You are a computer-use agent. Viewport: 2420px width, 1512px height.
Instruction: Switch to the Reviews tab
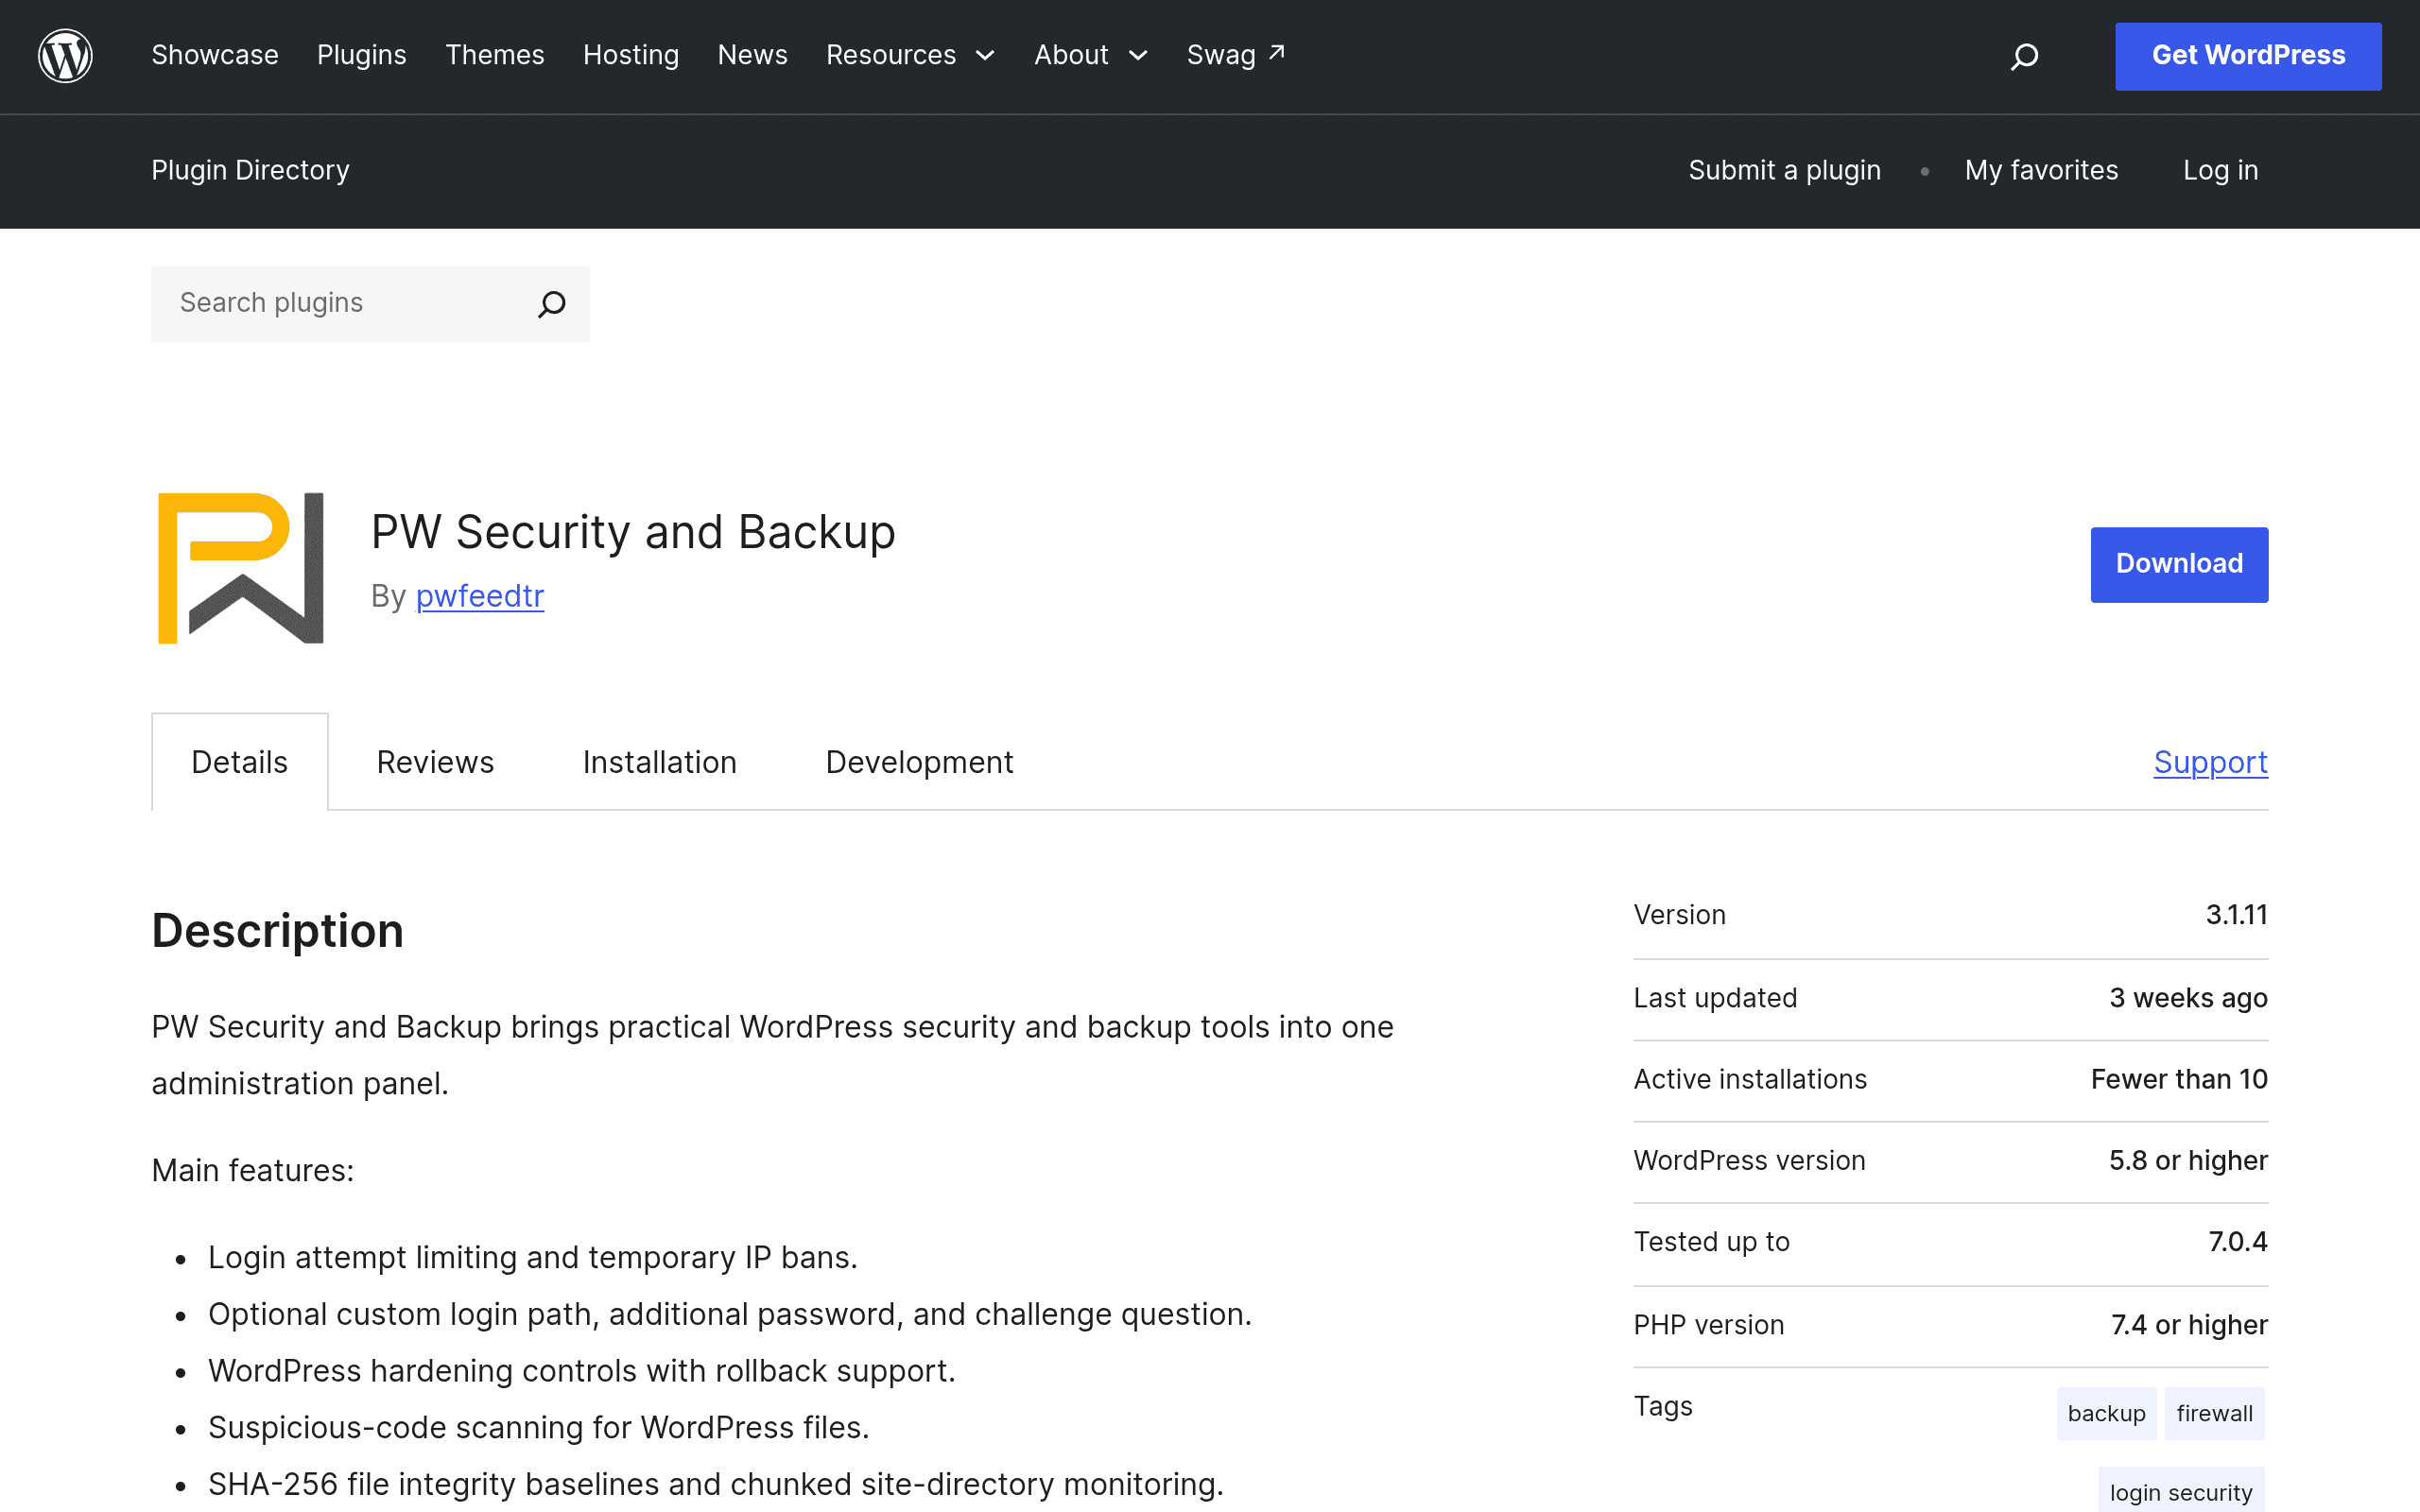click(435, 762)
